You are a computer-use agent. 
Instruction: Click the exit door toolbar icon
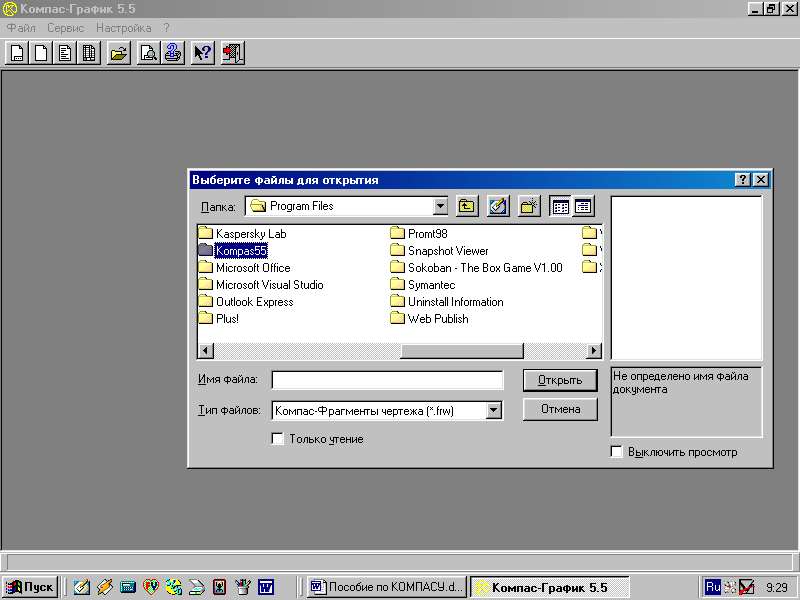pos(232,53)
